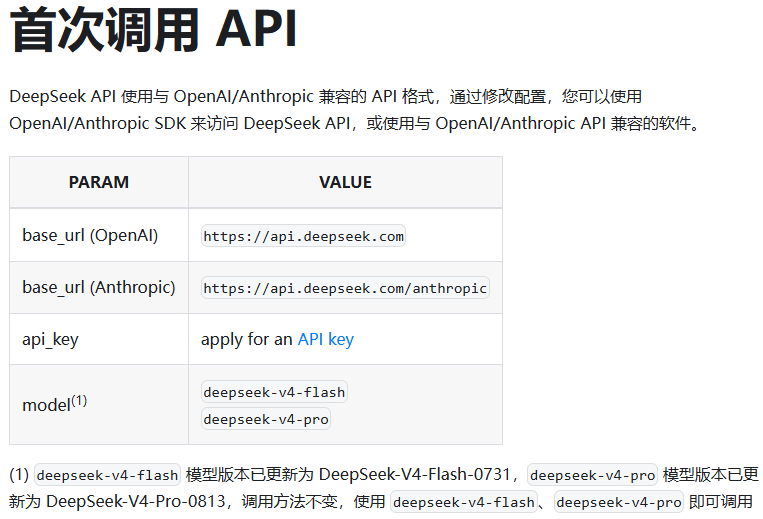Viewport: 763px width, 519px height.
Task: Click deepseek-v4-pro code tag before 即可调用
Action: [x=618, y=502]
